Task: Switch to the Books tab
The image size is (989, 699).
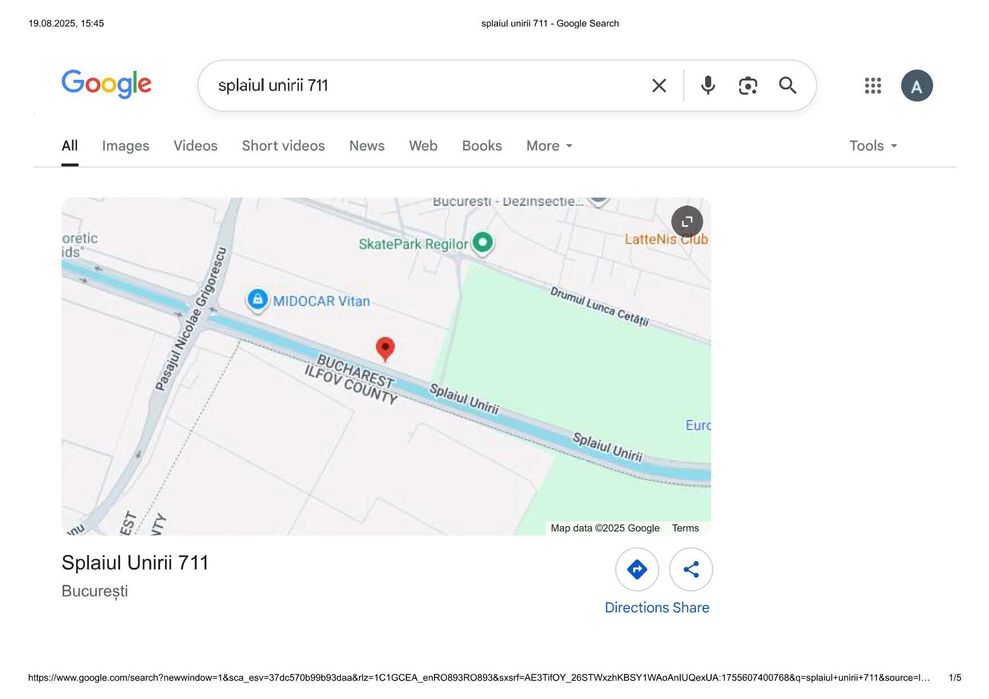Action: (482, 146)
